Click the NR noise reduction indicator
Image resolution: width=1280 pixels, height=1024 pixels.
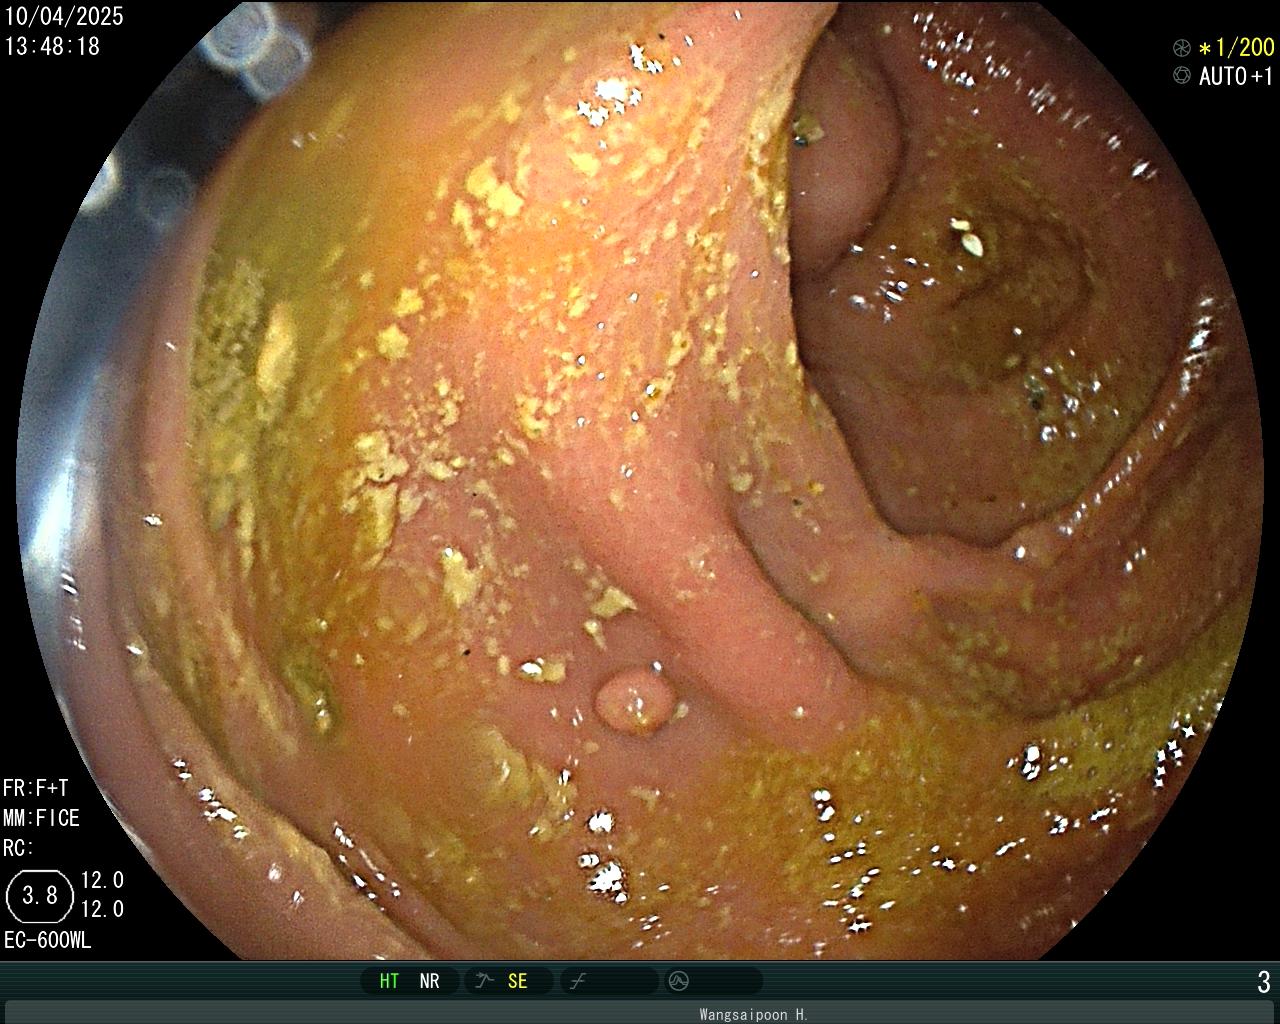tap(429, 981)
